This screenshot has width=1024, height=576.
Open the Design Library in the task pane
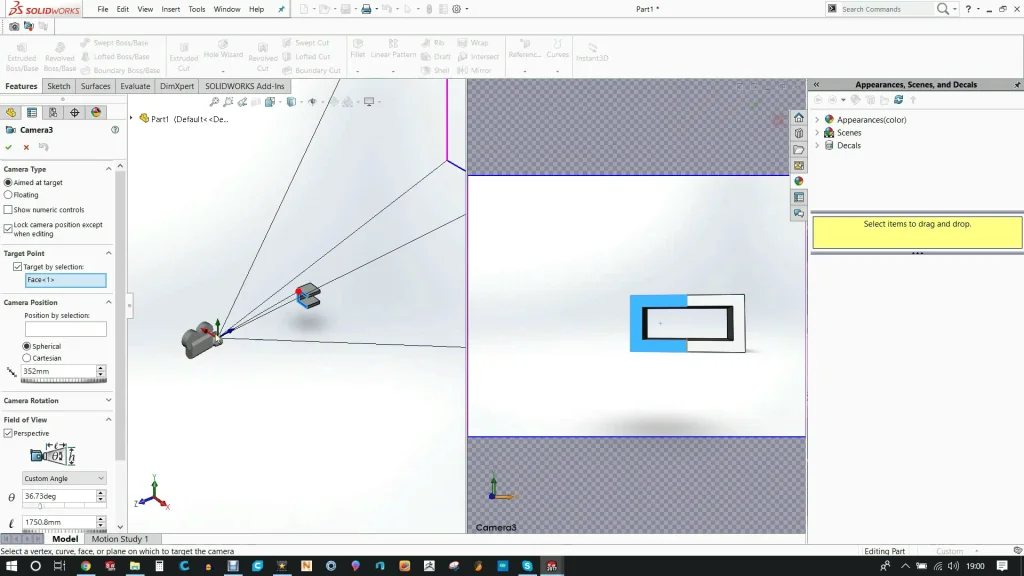(798, 133)
